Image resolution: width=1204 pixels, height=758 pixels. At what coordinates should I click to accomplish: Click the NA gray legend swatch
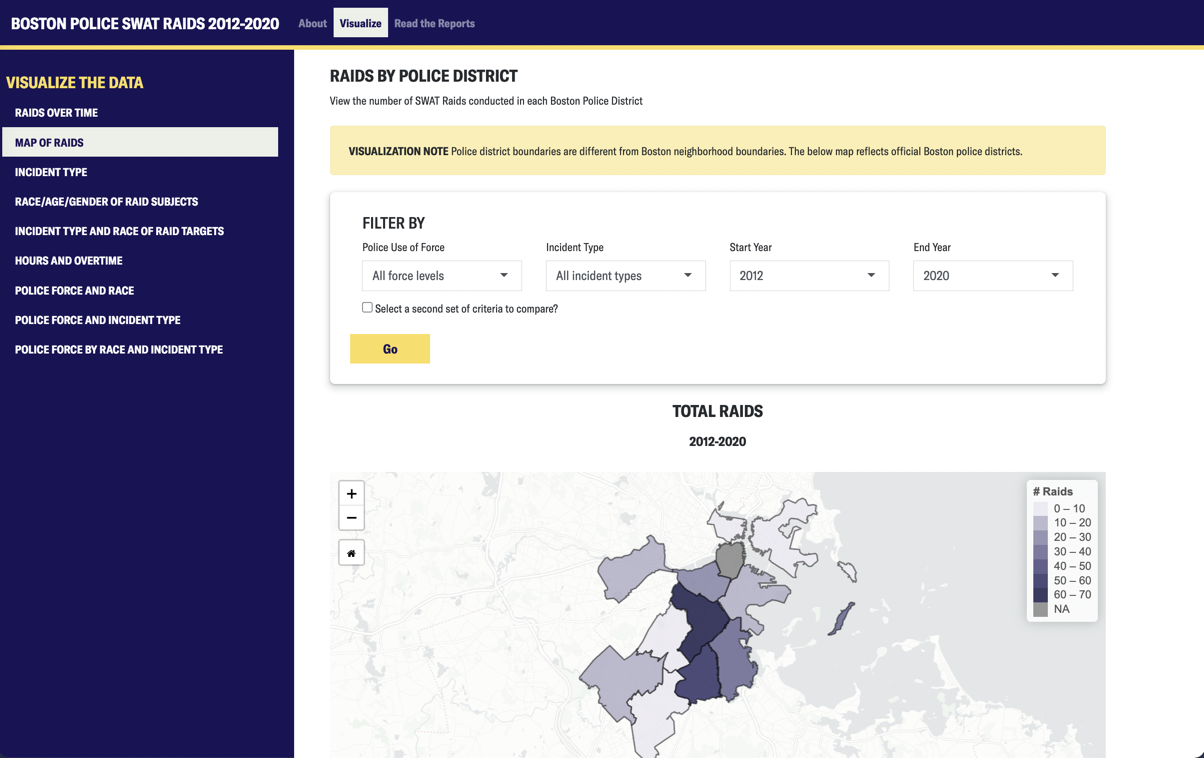tap(1040, 609)
